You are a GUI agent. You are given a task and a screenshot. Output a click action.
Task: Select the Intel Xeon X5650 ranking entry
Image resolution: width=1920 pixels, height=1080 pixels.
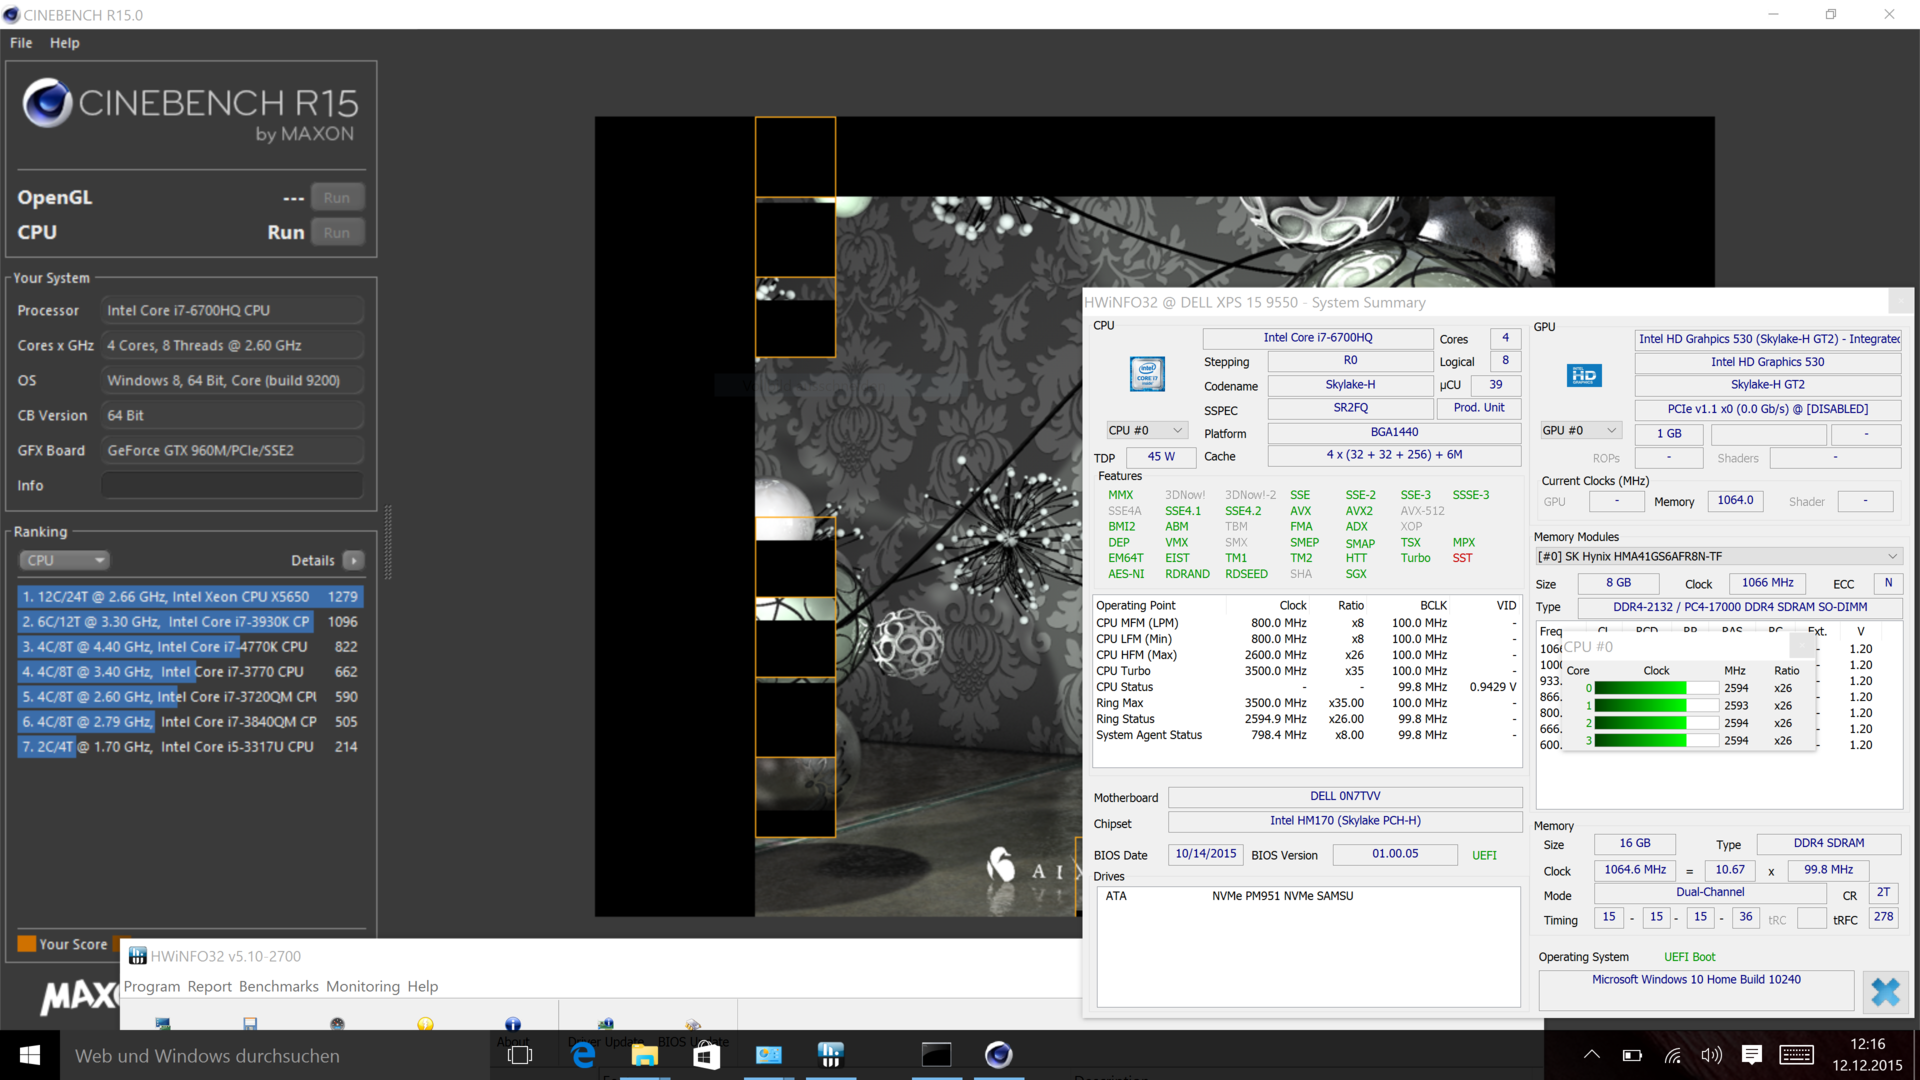pyautogui.click(x=190, y=596)
